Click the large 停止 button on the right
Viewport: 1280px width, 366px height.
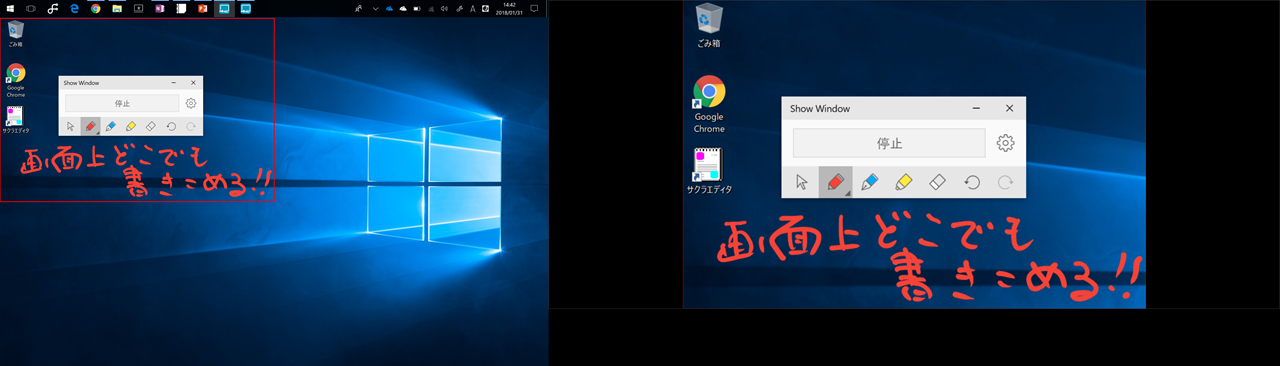point(889,143)
